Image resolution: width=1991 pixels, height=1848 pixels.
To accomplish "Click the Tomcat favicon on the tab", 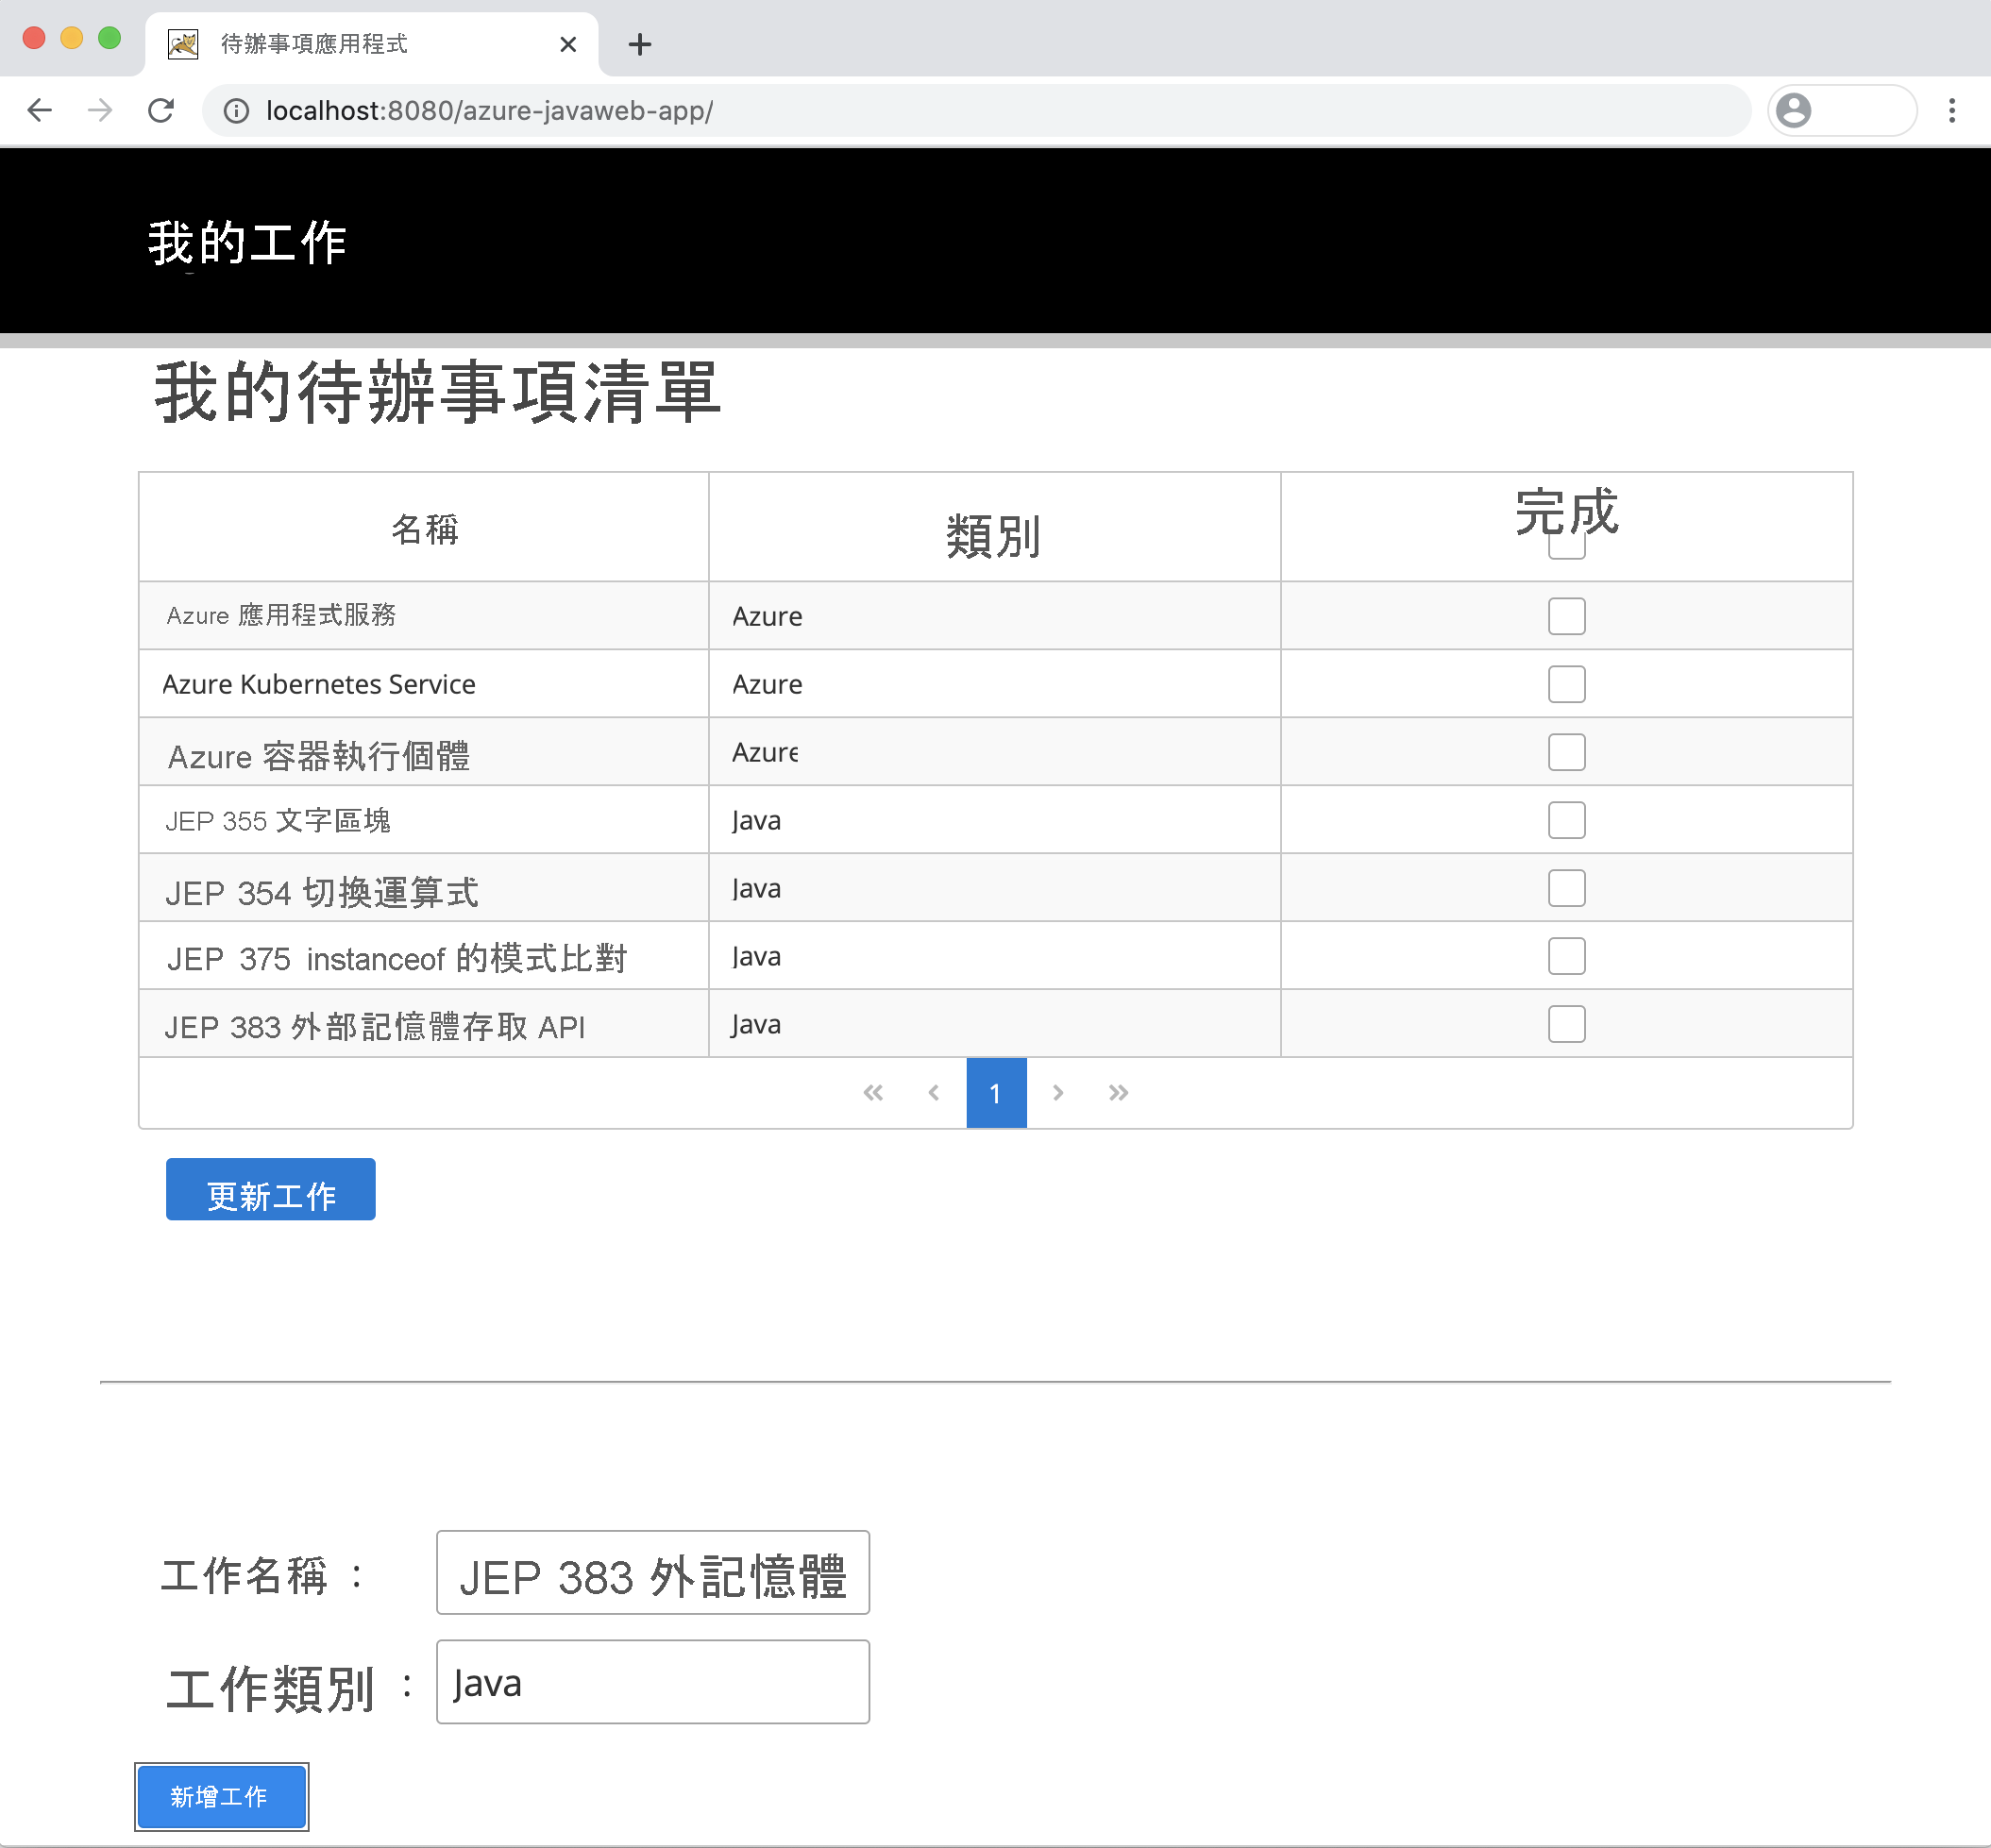I will tap(183, 44).
